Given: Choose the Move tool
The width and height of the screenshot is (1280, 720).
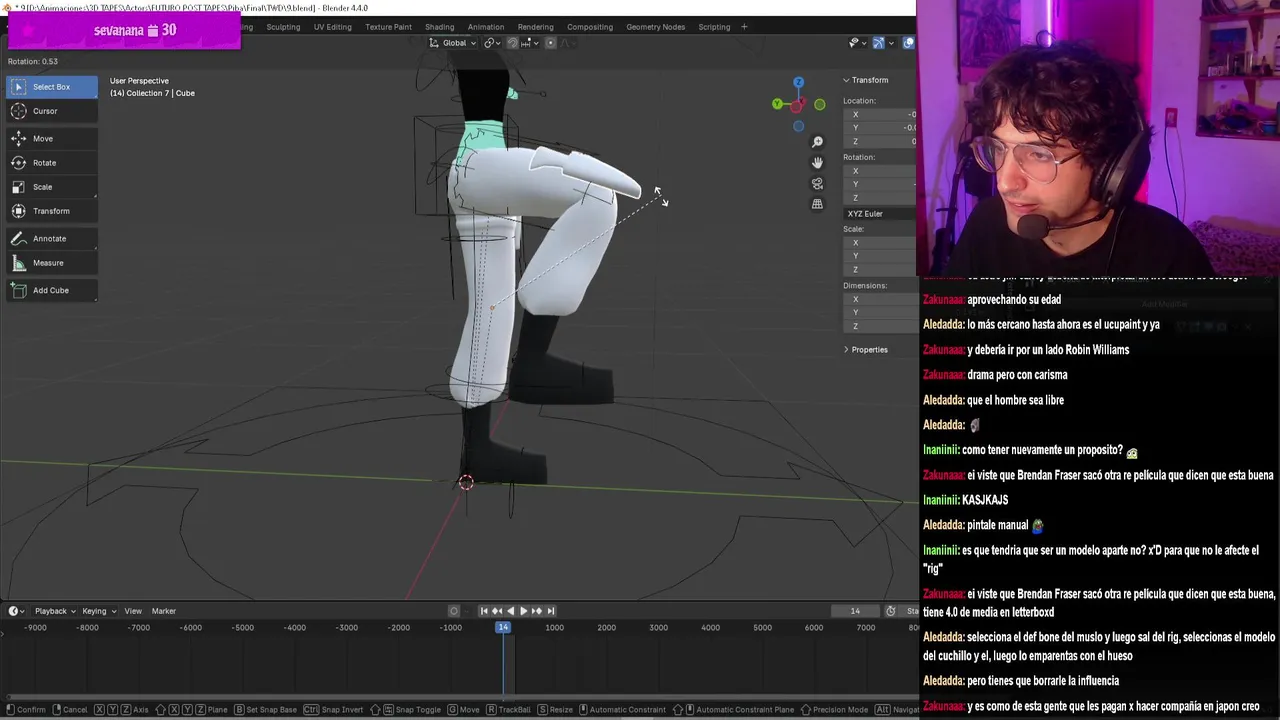Looking at the screenshot, I should (51, 139).
